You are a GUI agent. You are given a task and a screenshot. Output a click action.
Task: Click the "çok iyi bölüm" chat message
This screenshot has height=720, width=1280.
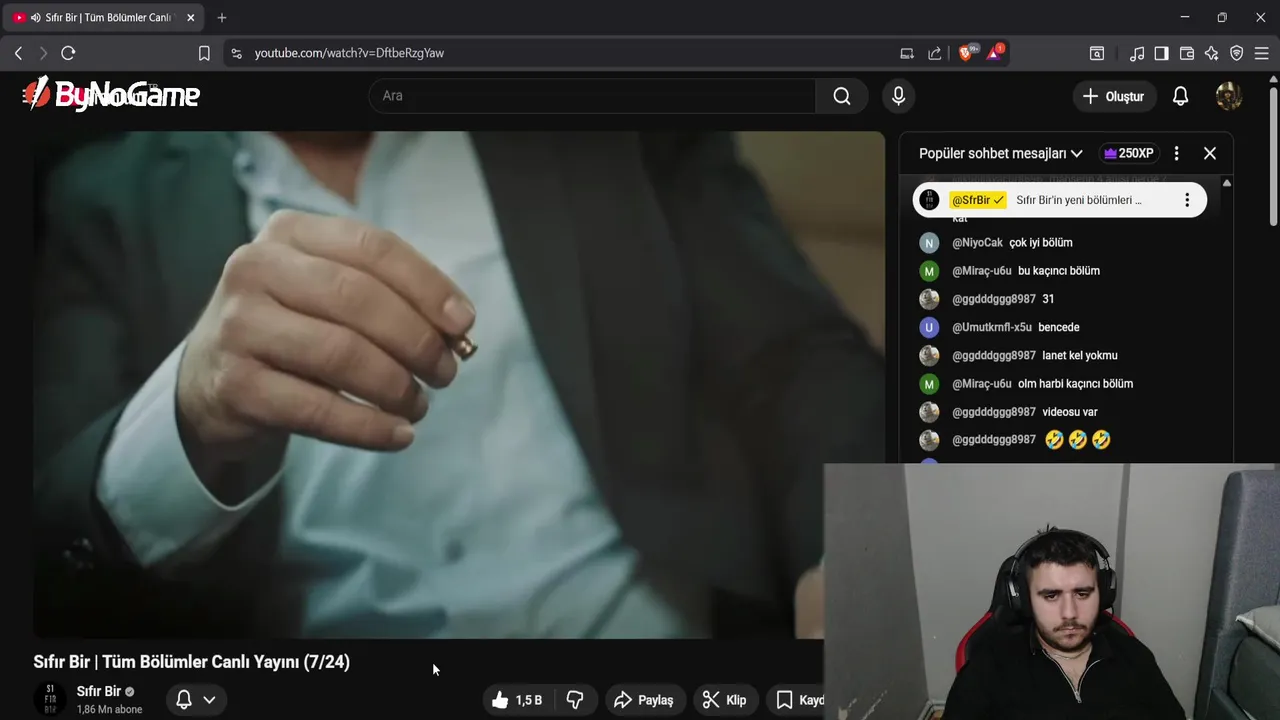pos(1041,243)
